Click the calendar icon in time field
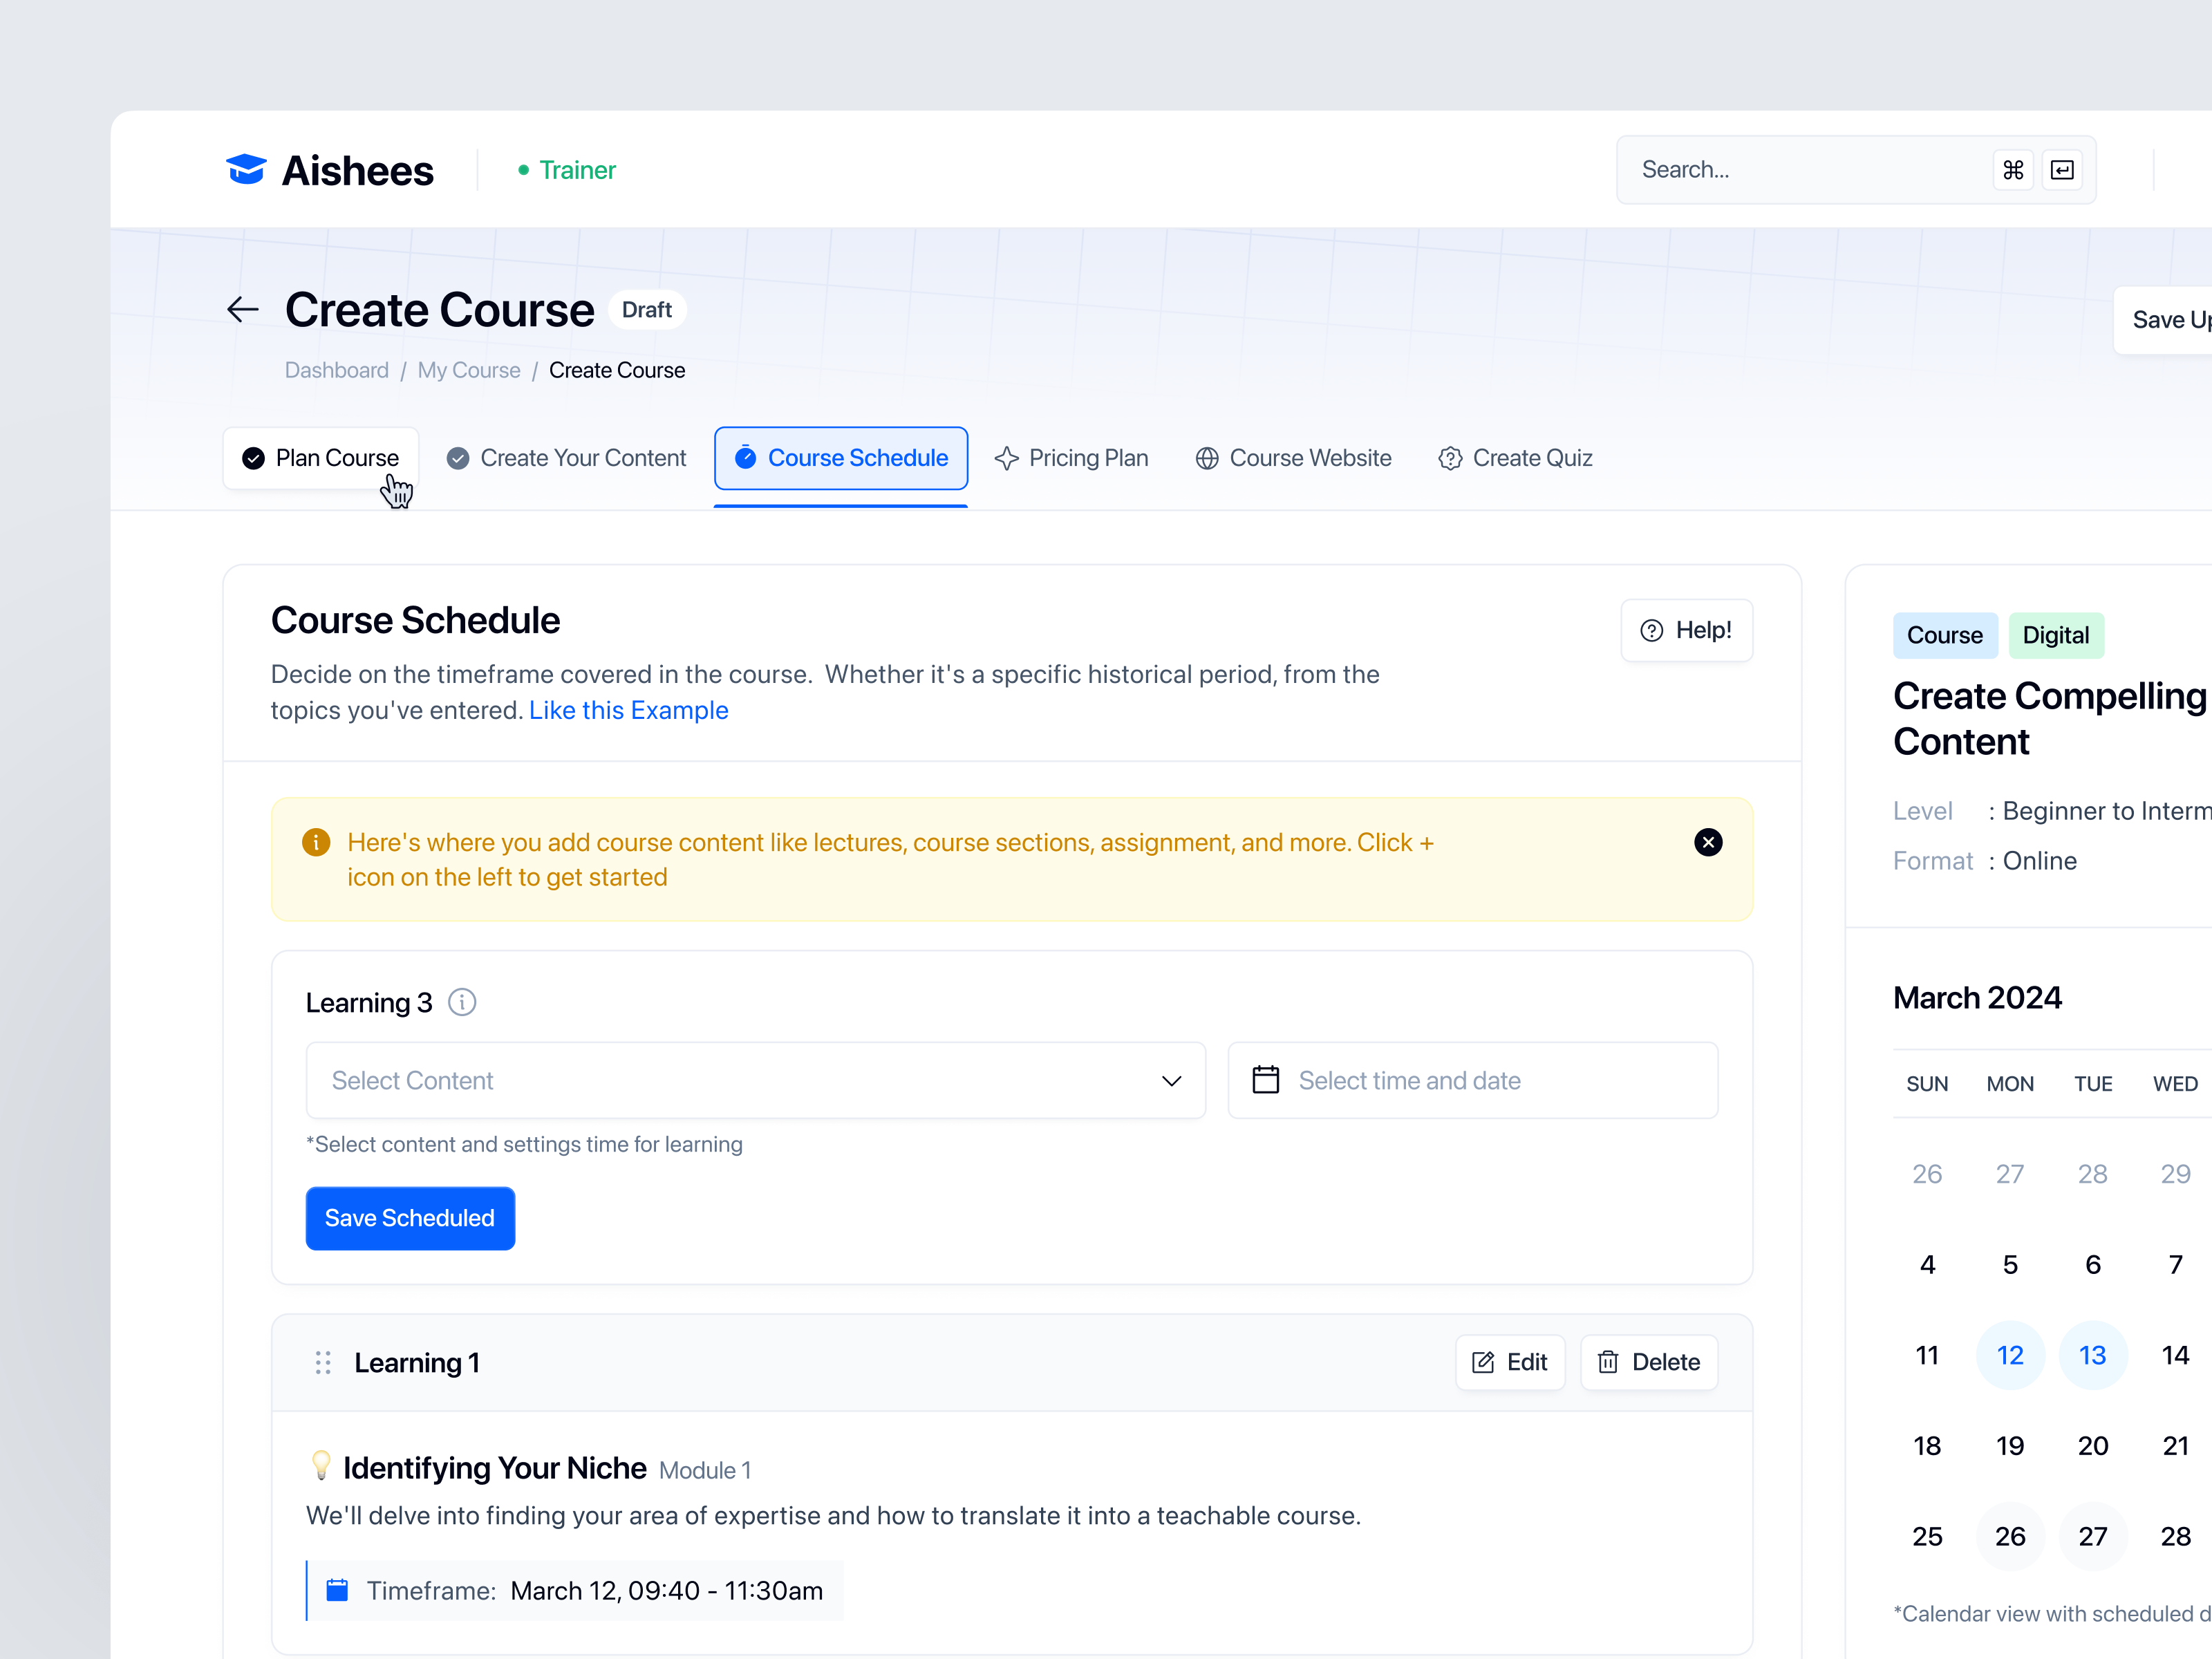The image size is (2212, 1659). (x=1266, y=1080)
